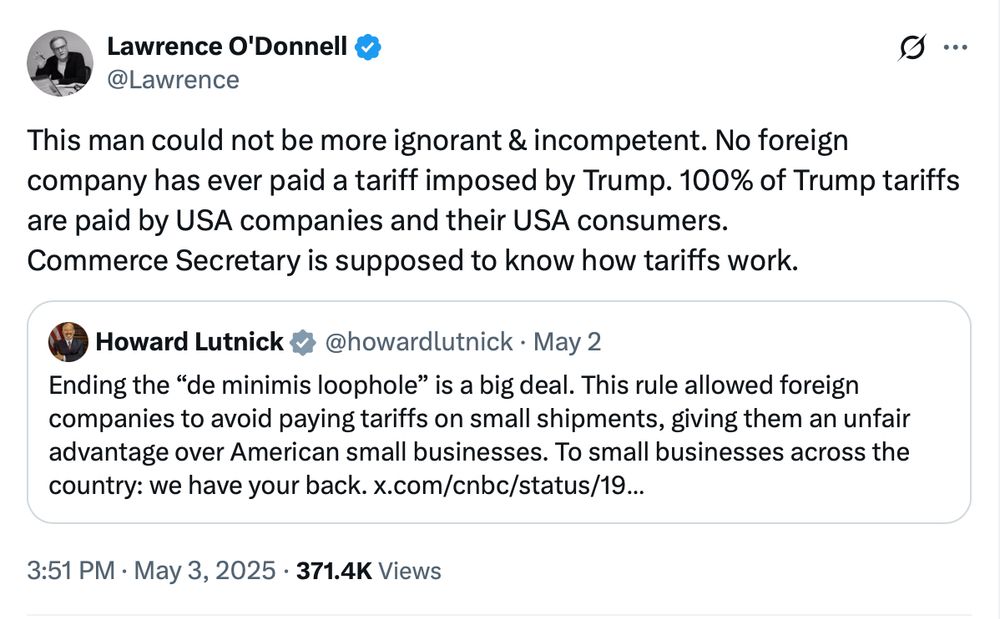Open the three-dot more options menu
Image resolution: width=1000 pixels, height=619 pixels.
956,47
